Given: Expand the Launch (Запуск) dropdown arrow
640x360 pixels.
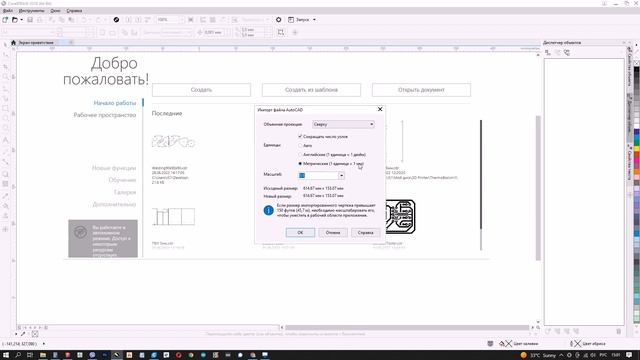Looking at the screenshot, I should (314, 20).
